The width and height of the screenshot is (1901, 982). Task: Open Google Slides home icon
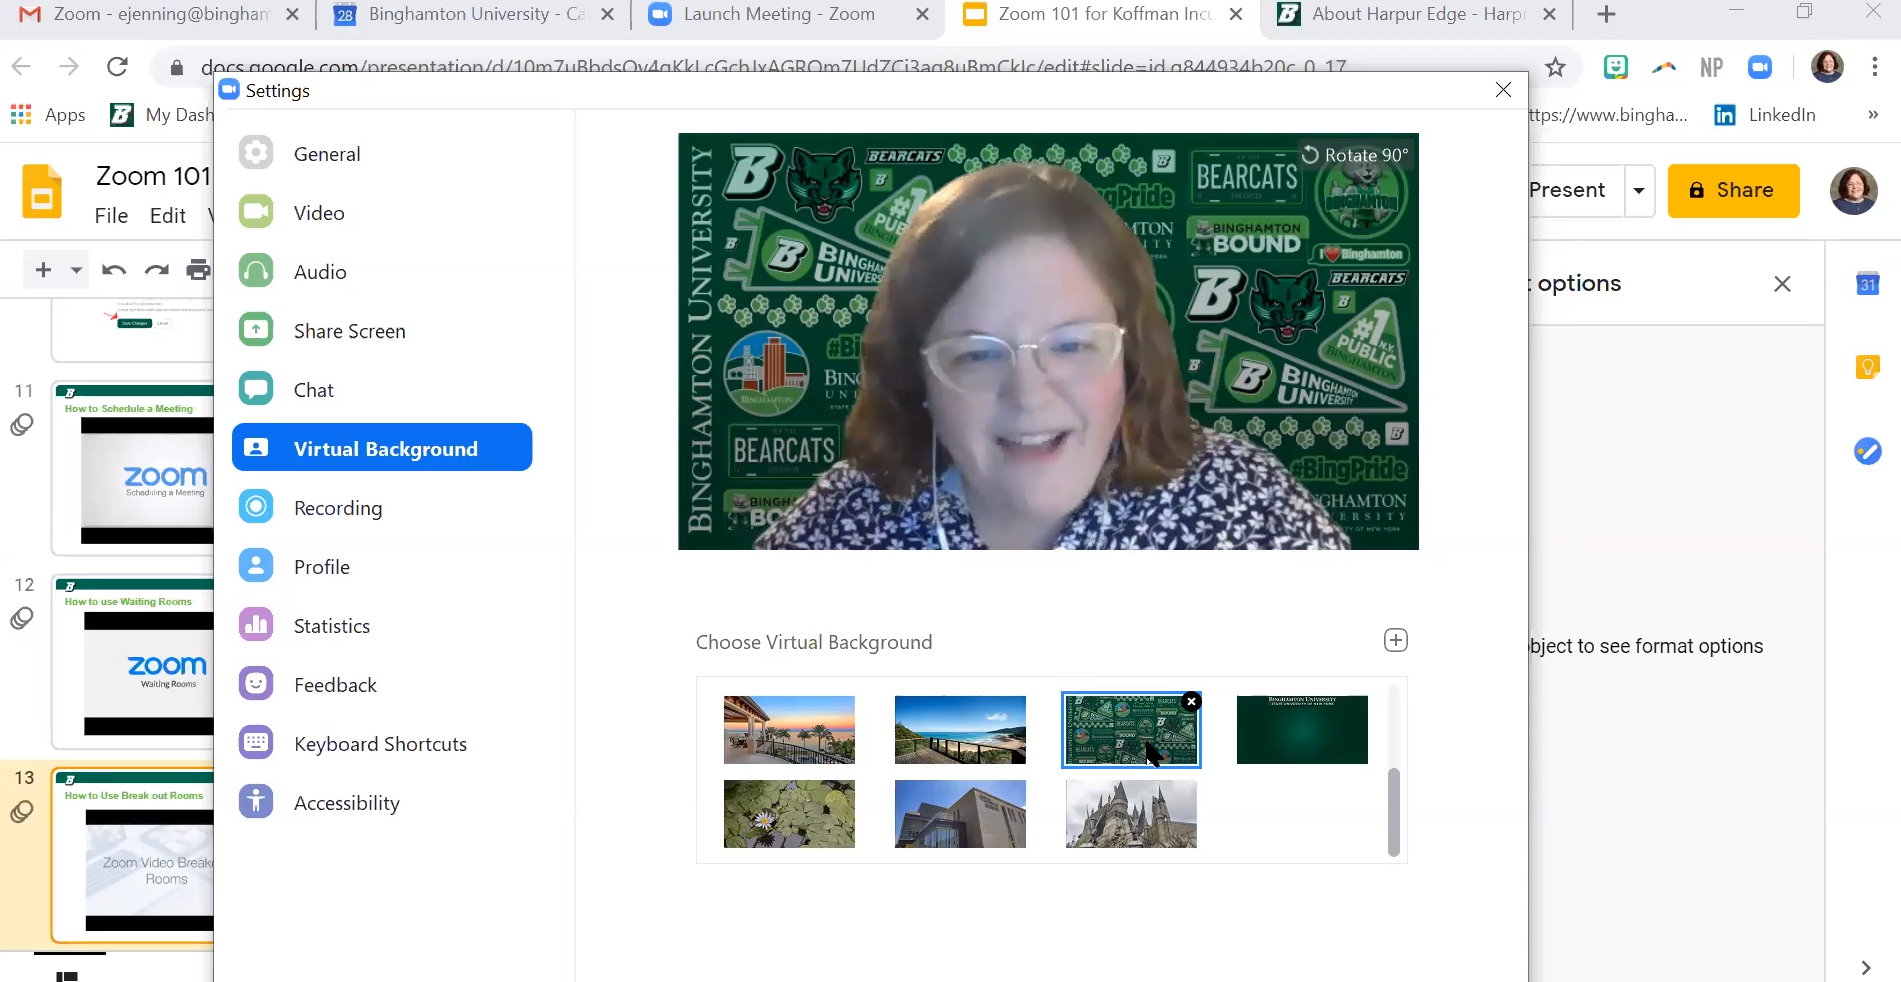42,191
